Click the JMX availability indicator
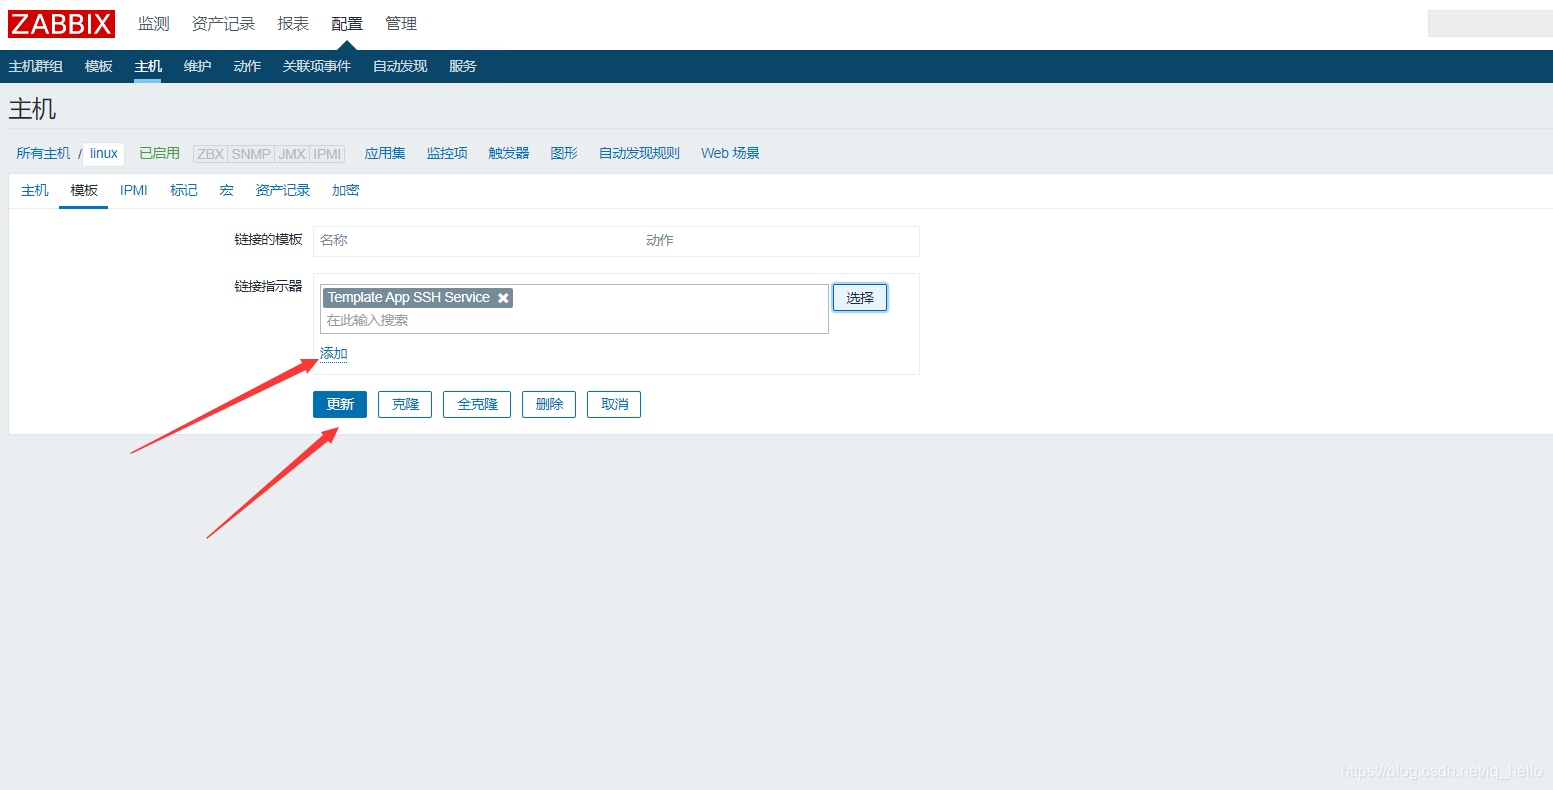This screenshot has height=790, width=1553. coord(292,154)
